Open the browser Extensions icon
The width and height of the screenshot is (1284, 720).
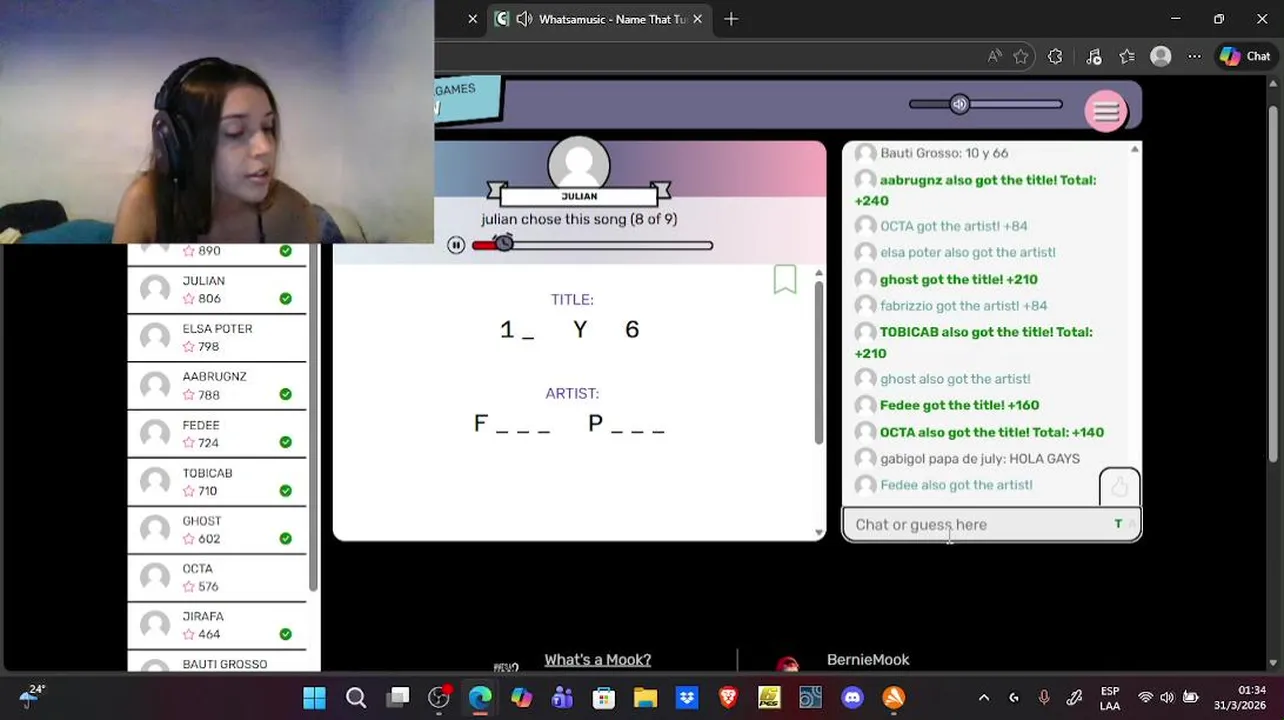tap(1055, 57)
